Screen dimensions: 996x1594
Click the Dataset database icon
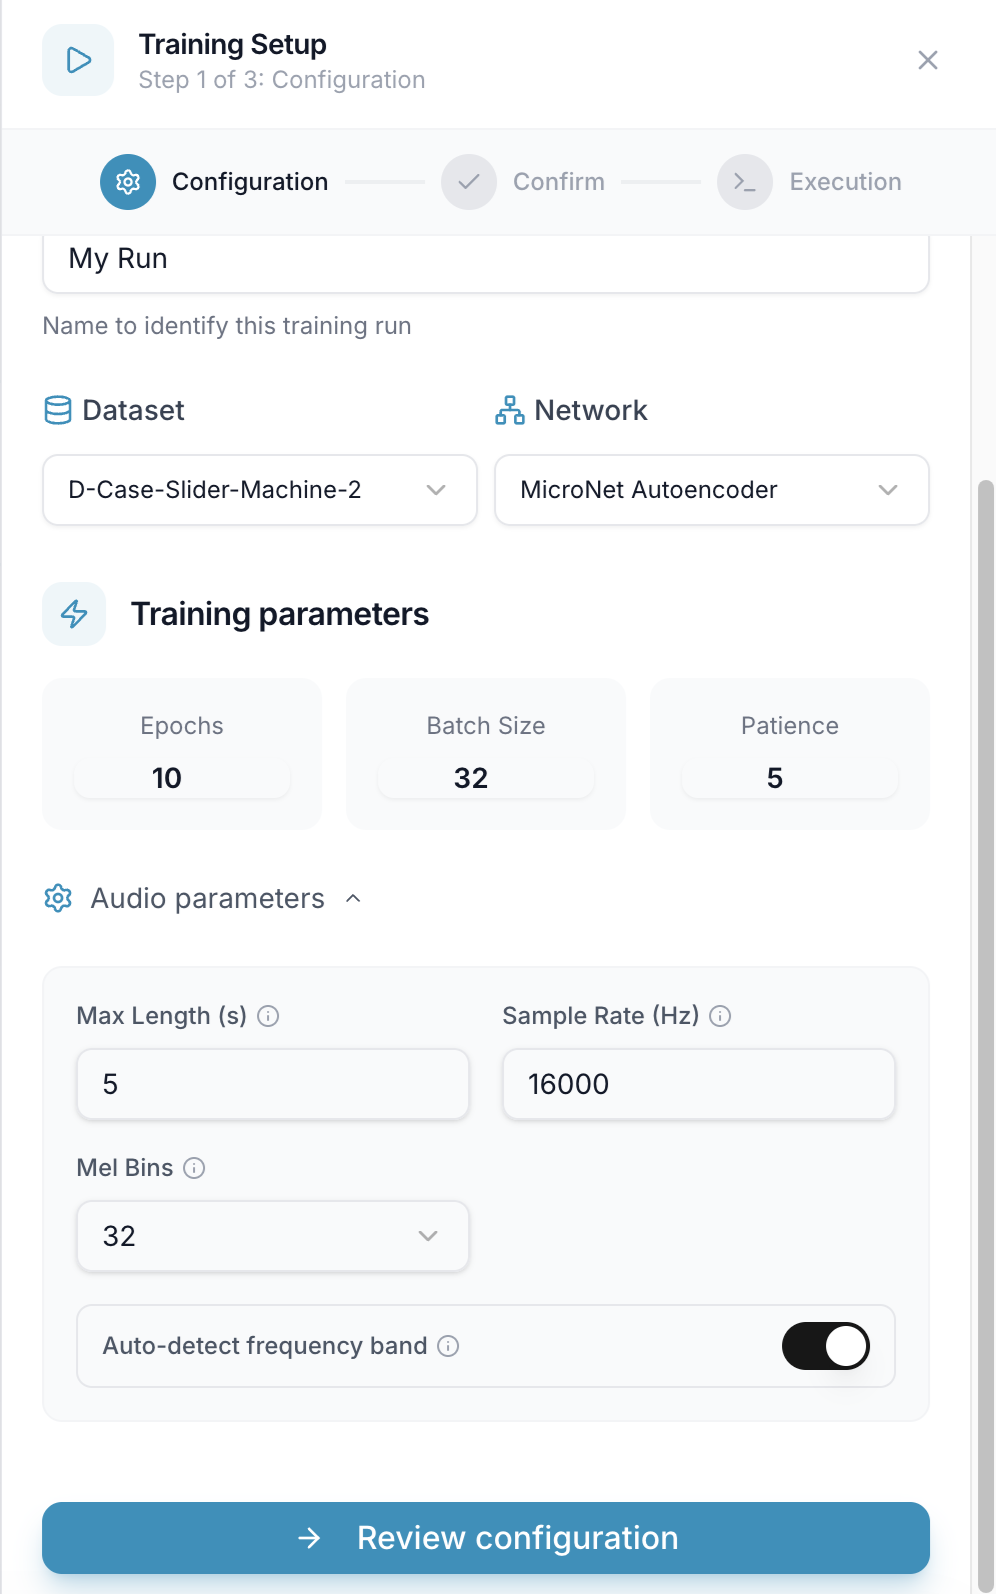click(x=58, y=410)
